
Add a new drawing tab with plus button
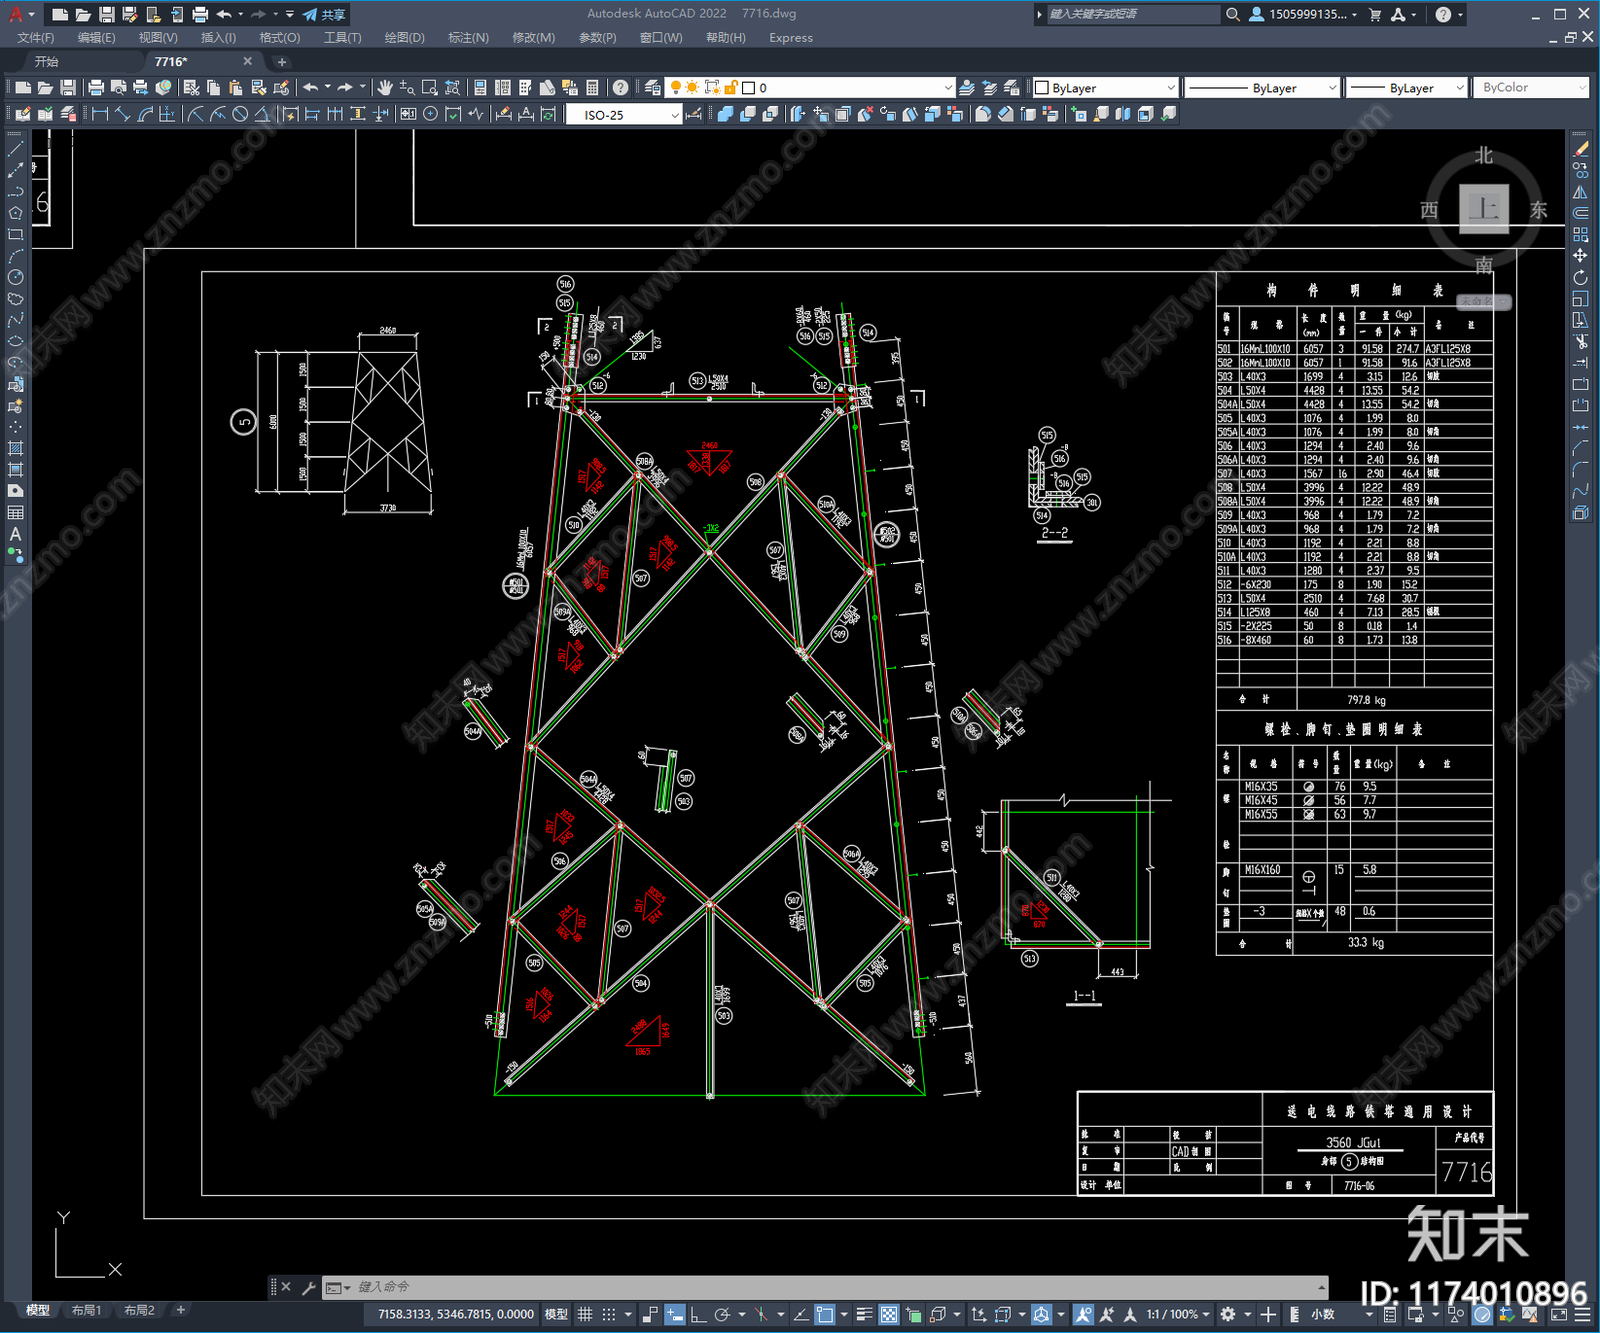(x=281, y=62)
